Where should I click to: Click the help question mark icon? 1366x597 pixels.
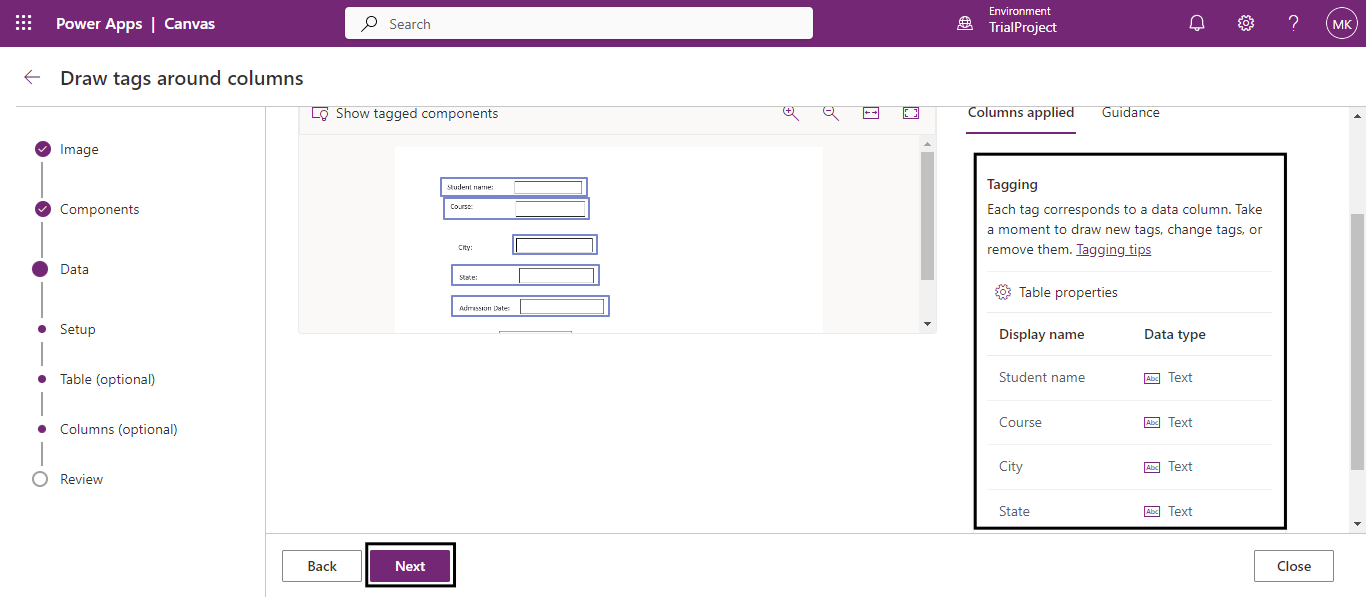(x=1293, y=23)
